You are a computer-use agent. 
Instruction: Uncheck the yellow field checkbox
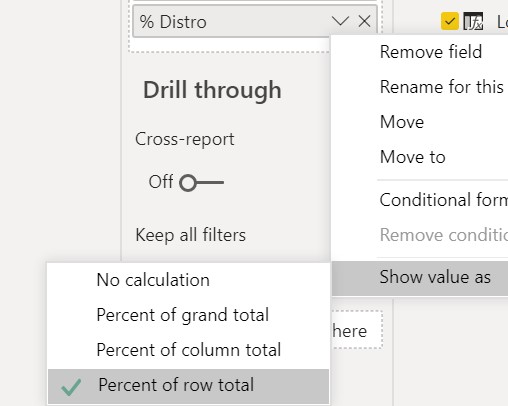tap(450, 21)
